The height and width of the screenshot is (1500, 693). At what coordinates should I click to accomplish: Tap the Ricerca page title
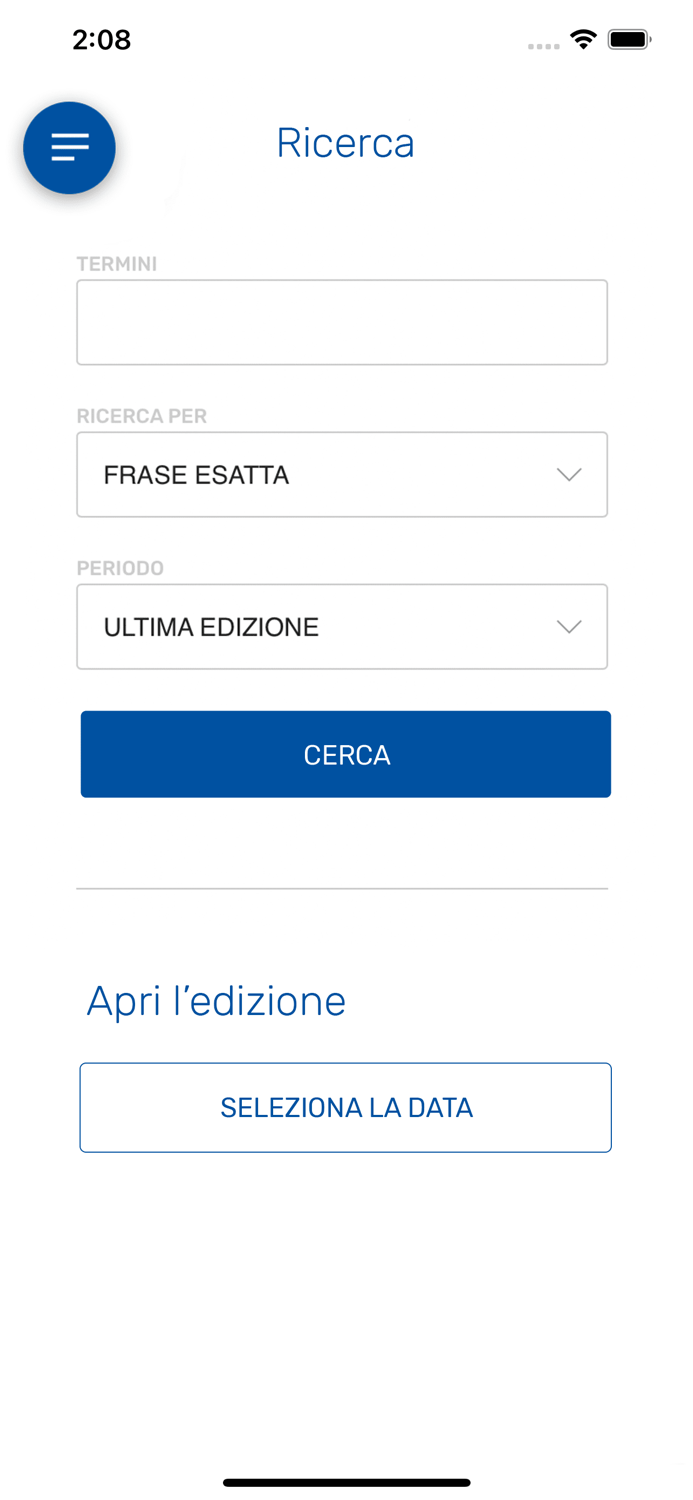(345, 142)
